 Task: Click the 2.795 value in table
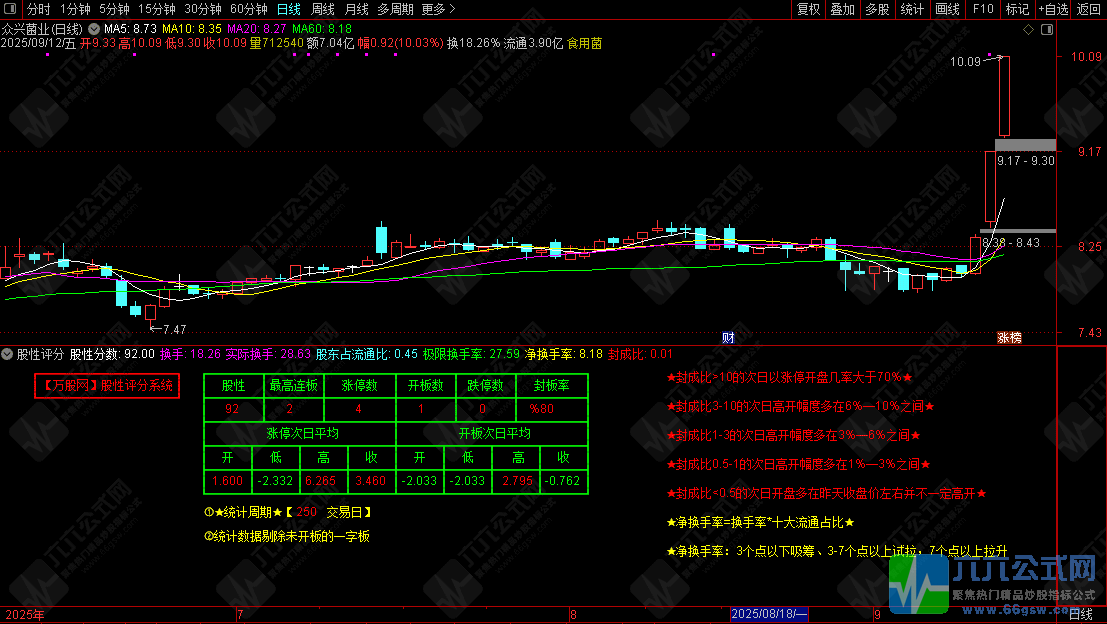pyautogui.click(x=517, y=481)
